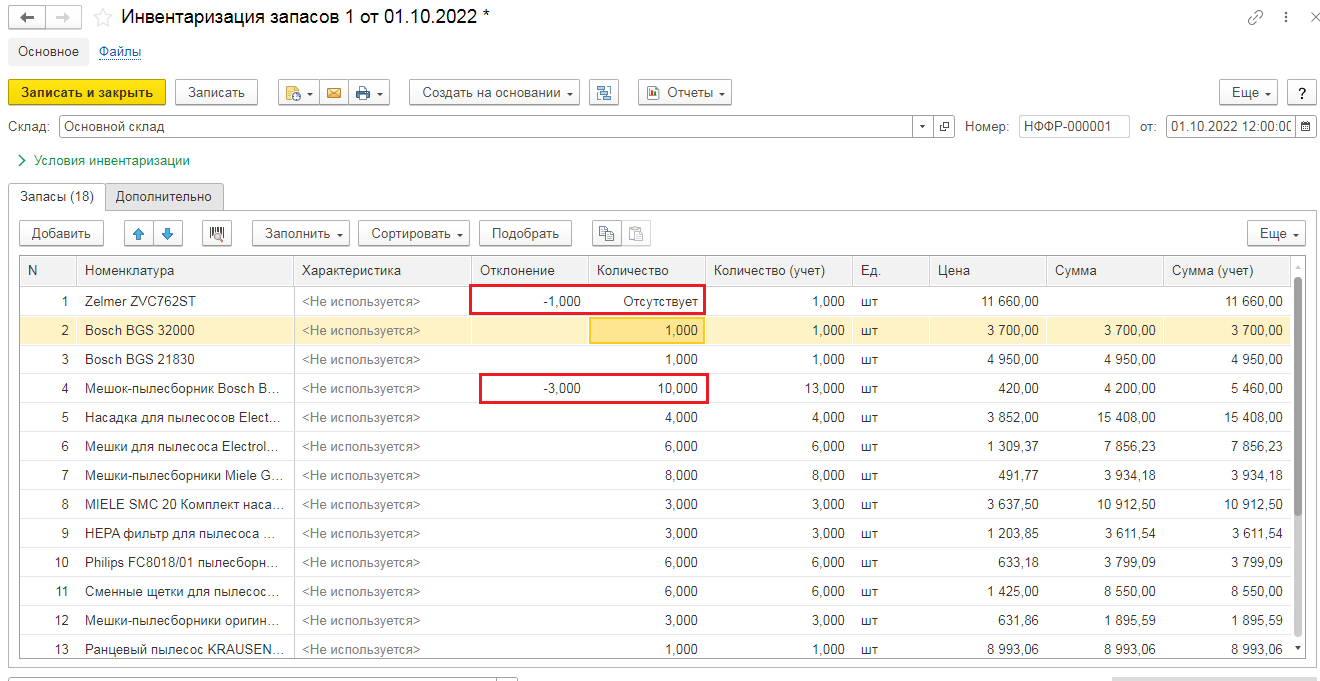Select the Zelmer ZVC762ST row
The width and height of the screenshot is (1320, 681).
pos(655,301)
